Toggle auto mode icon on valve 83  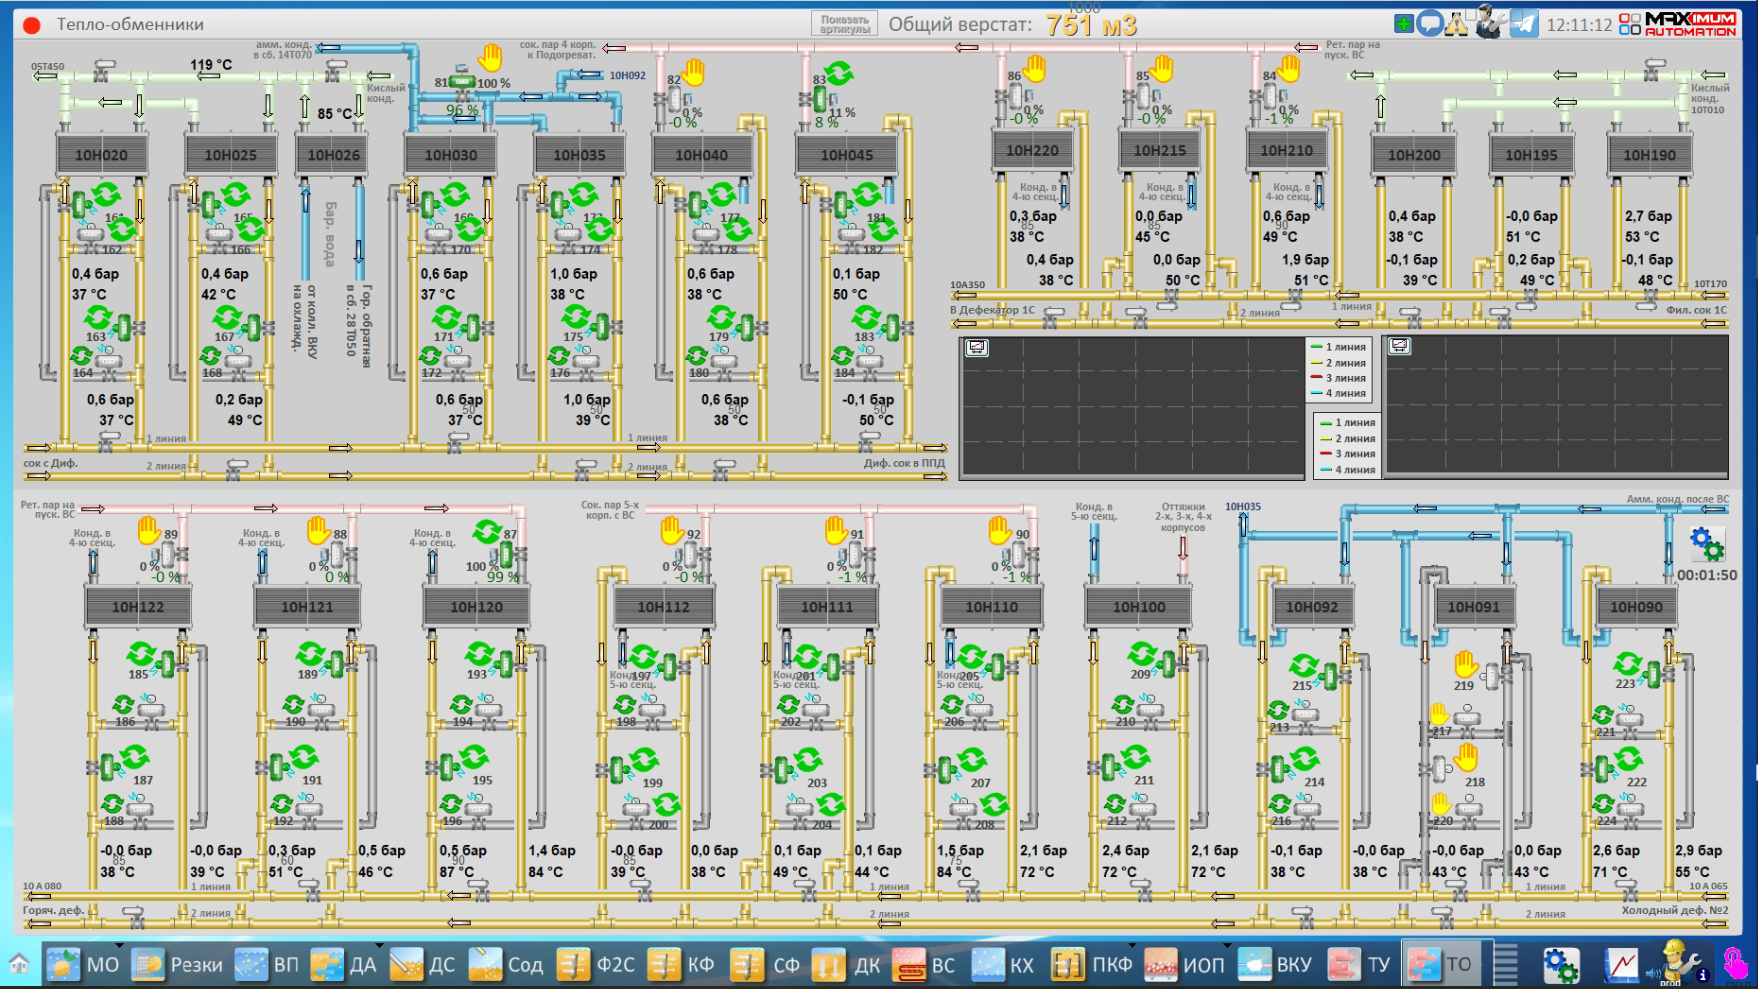[839, 72]
